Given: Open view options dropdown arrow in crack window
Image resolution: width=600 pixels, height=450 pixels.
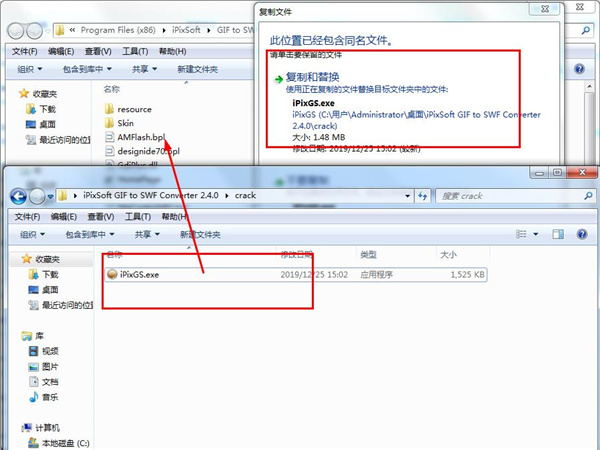Looking at the screenshot, I should click(536, 234).
